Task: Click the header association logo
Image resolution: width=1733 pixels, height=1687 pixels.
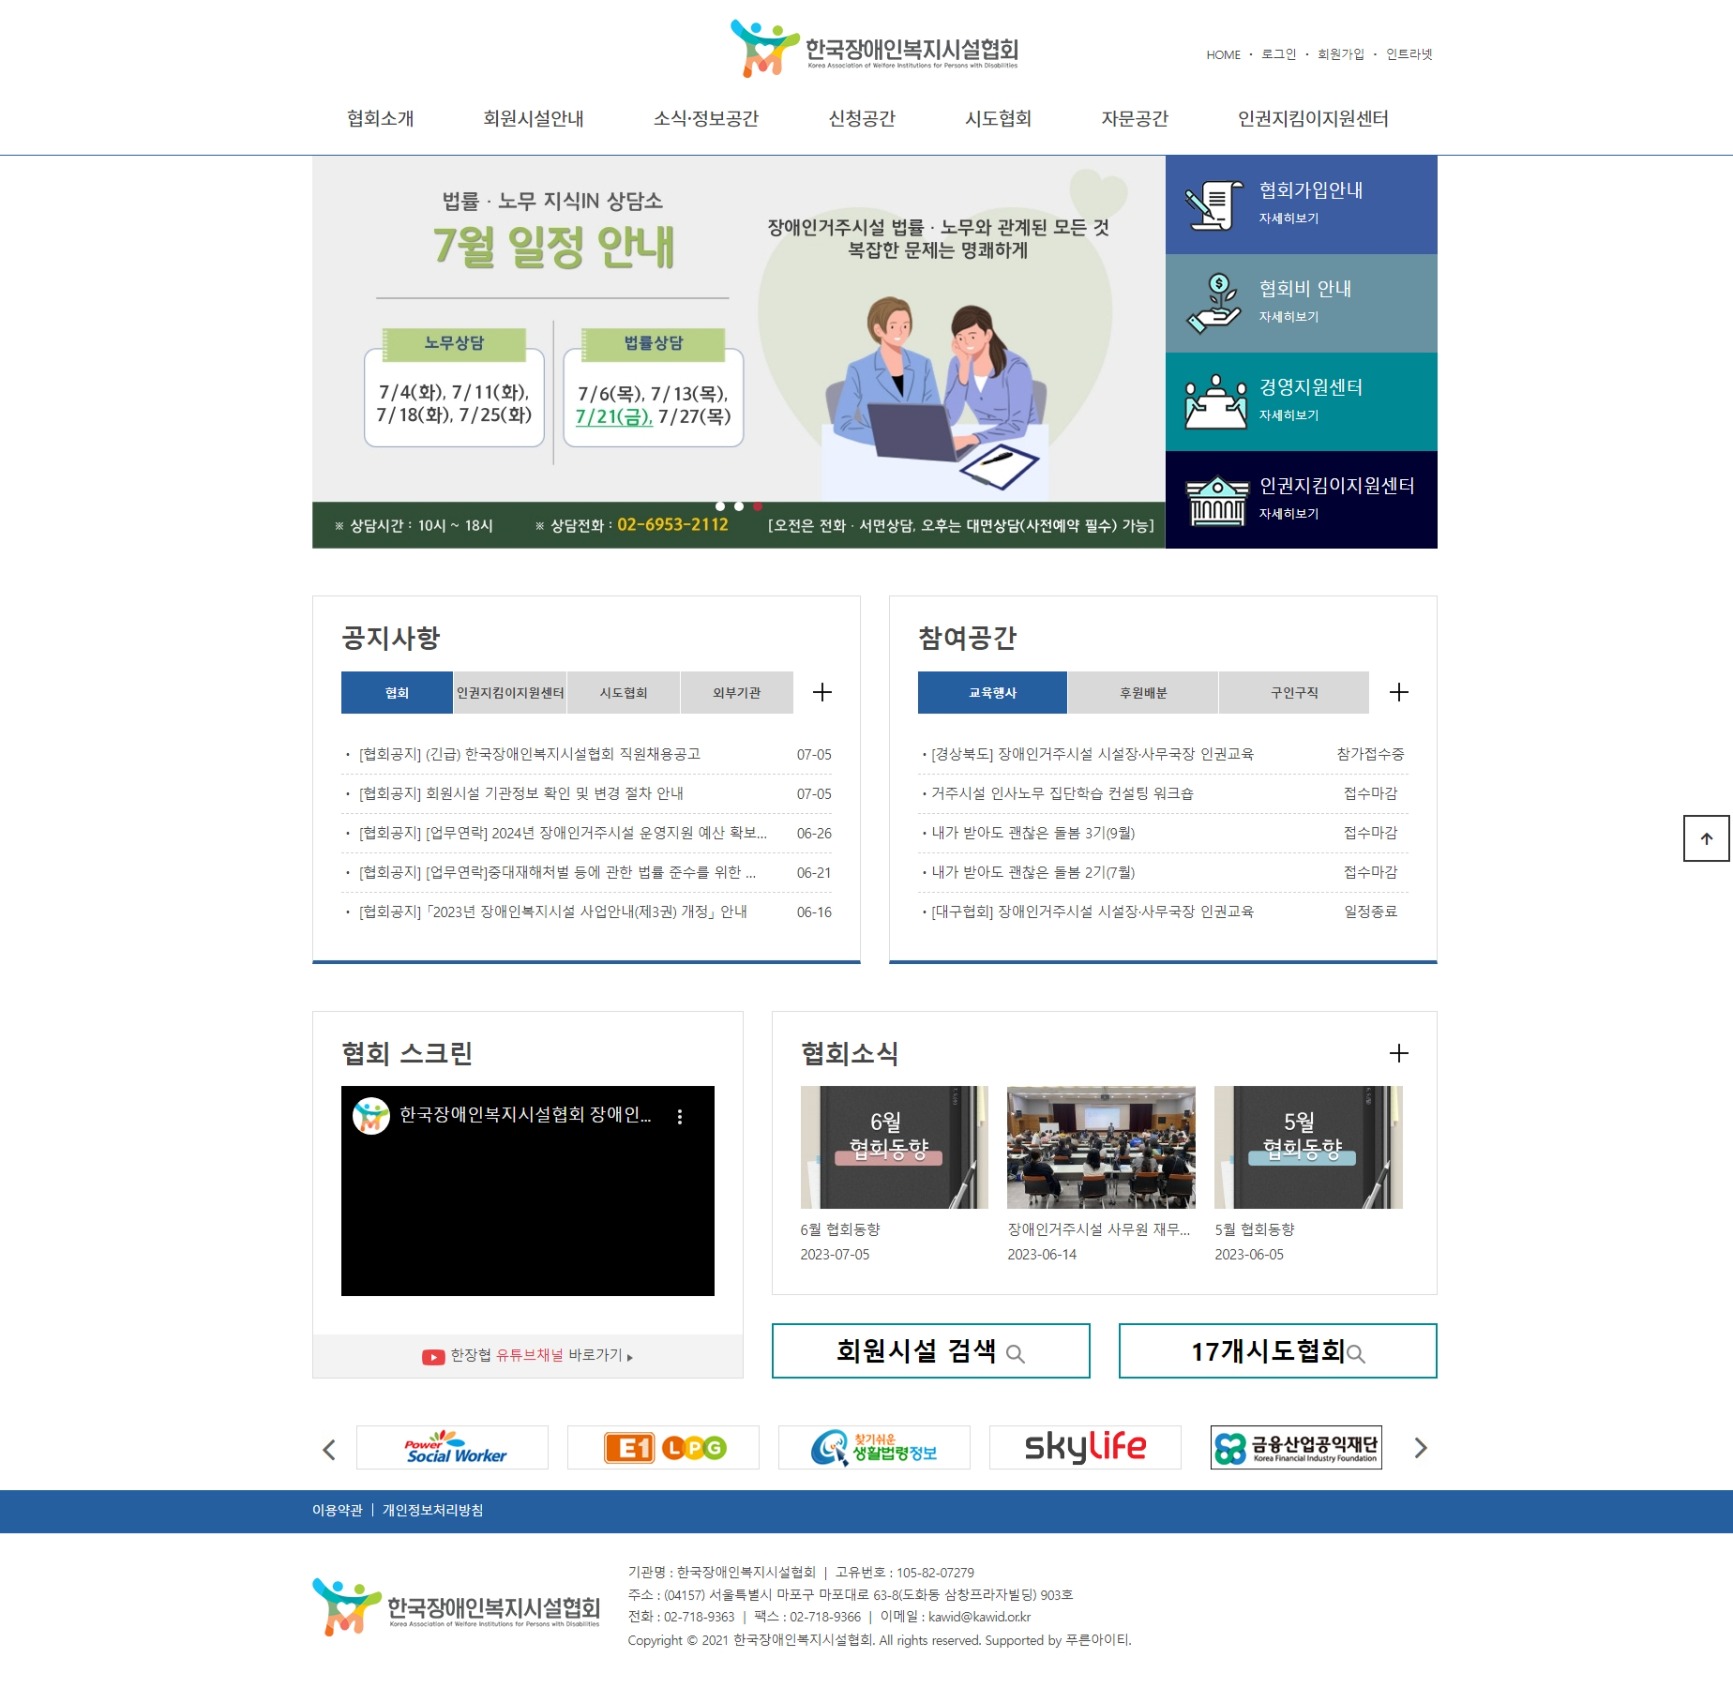Action: (874, 49)
